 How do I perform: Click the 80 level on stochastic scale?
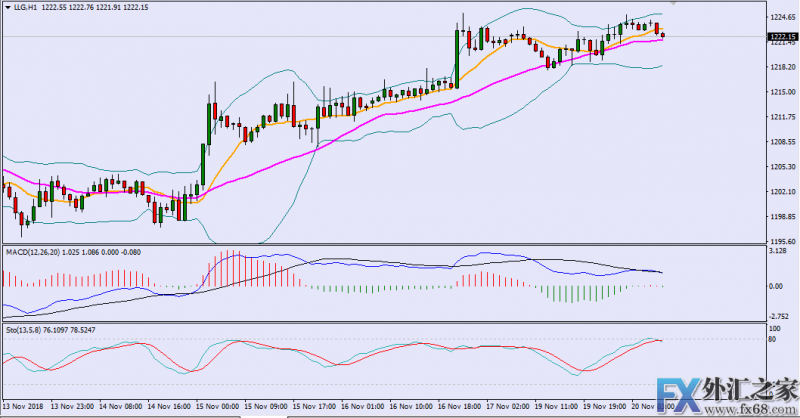point(774,340)
